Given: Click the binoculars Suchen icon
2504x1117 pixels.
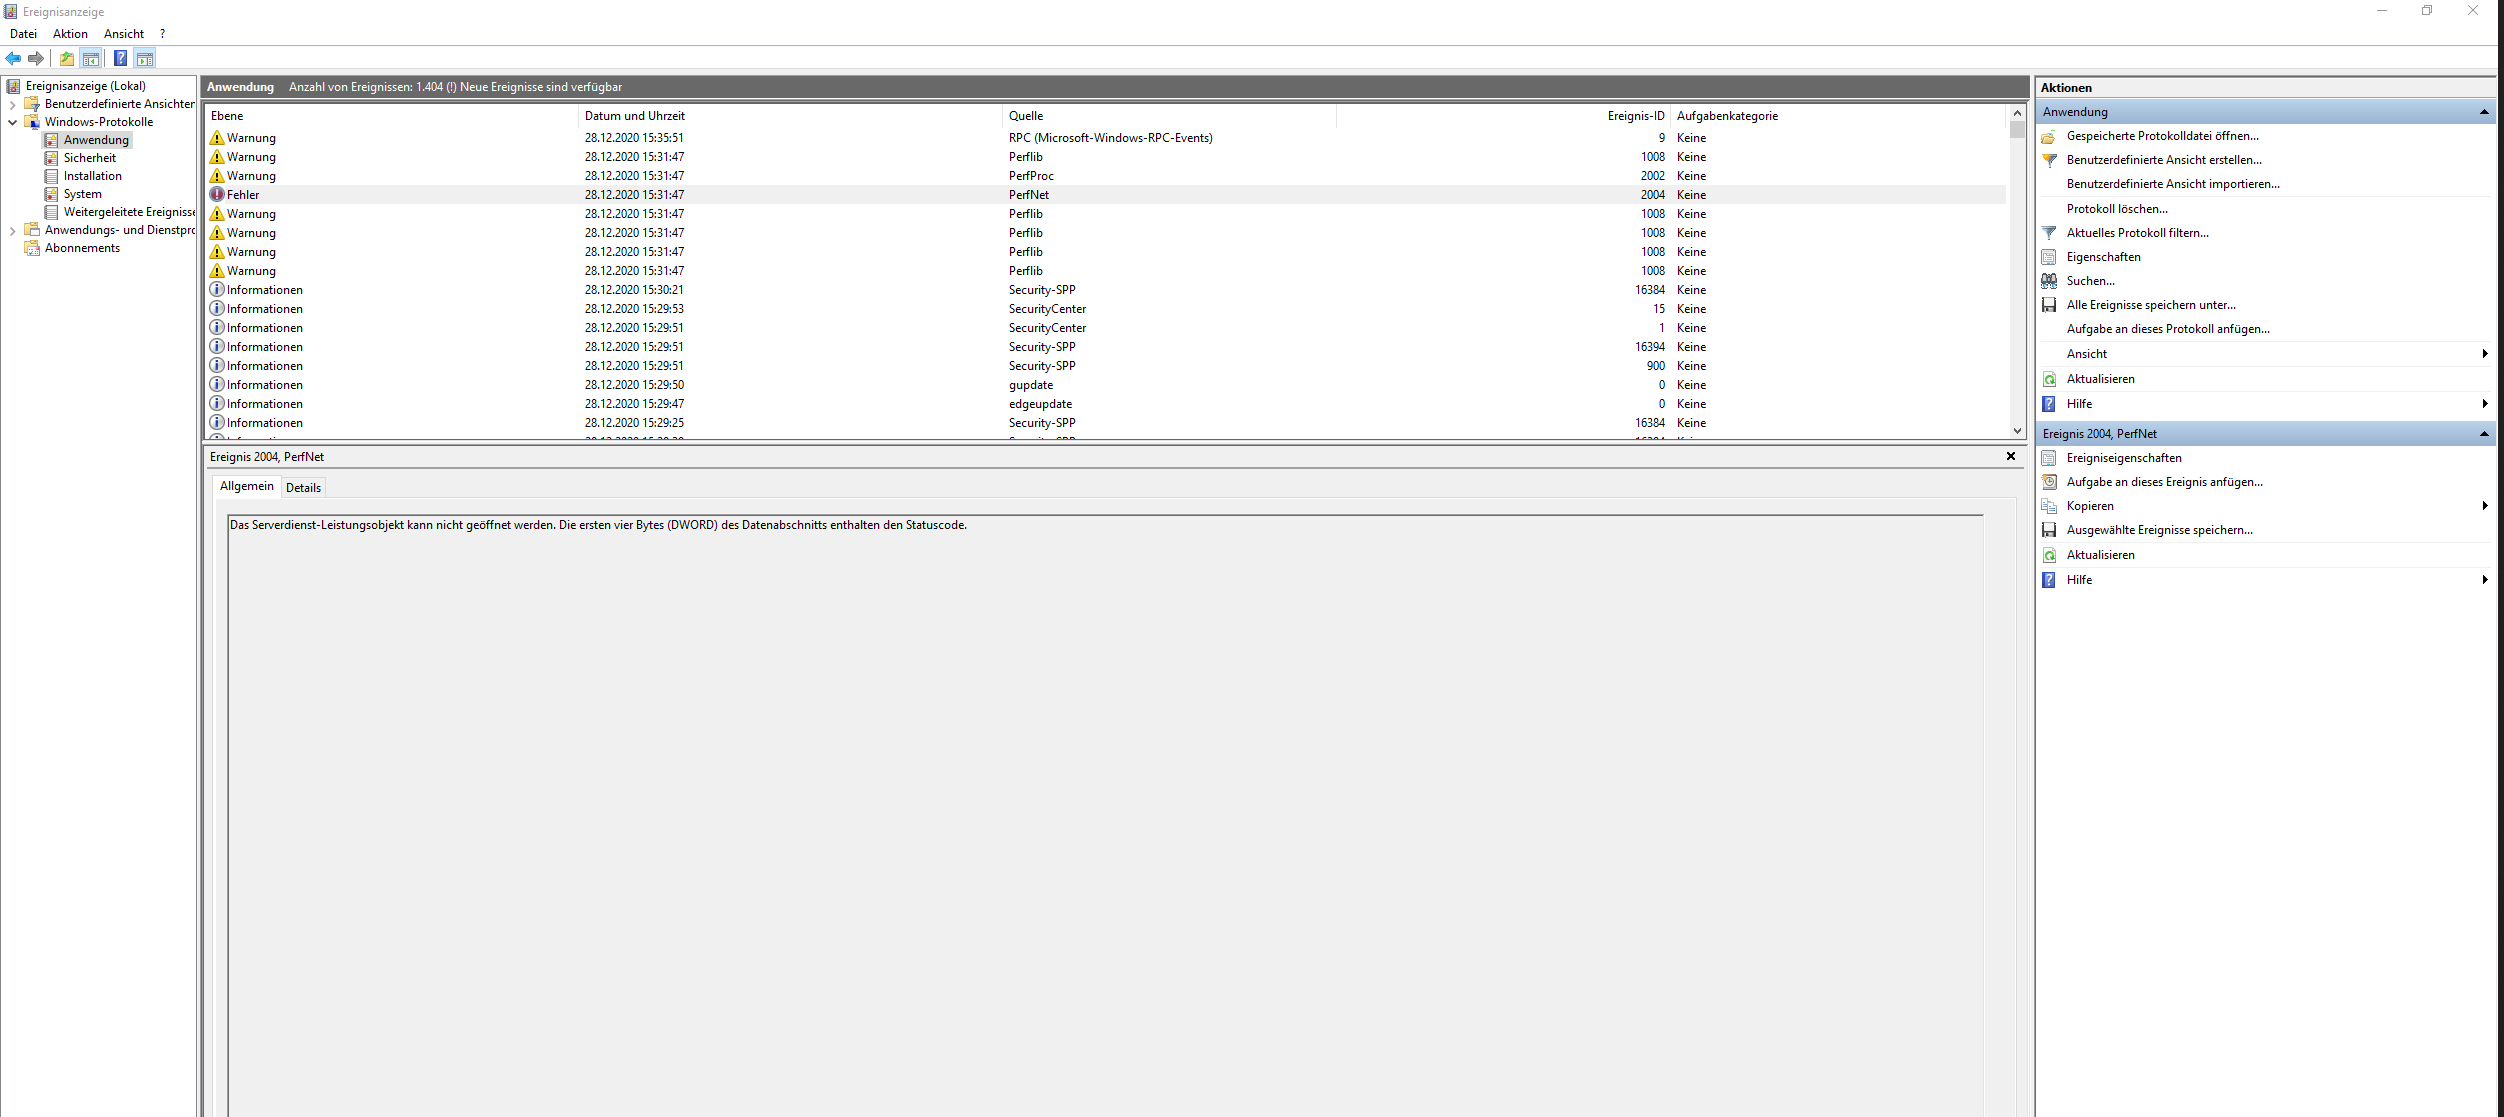Looking at the screenshot, I should click(2049, 281).
